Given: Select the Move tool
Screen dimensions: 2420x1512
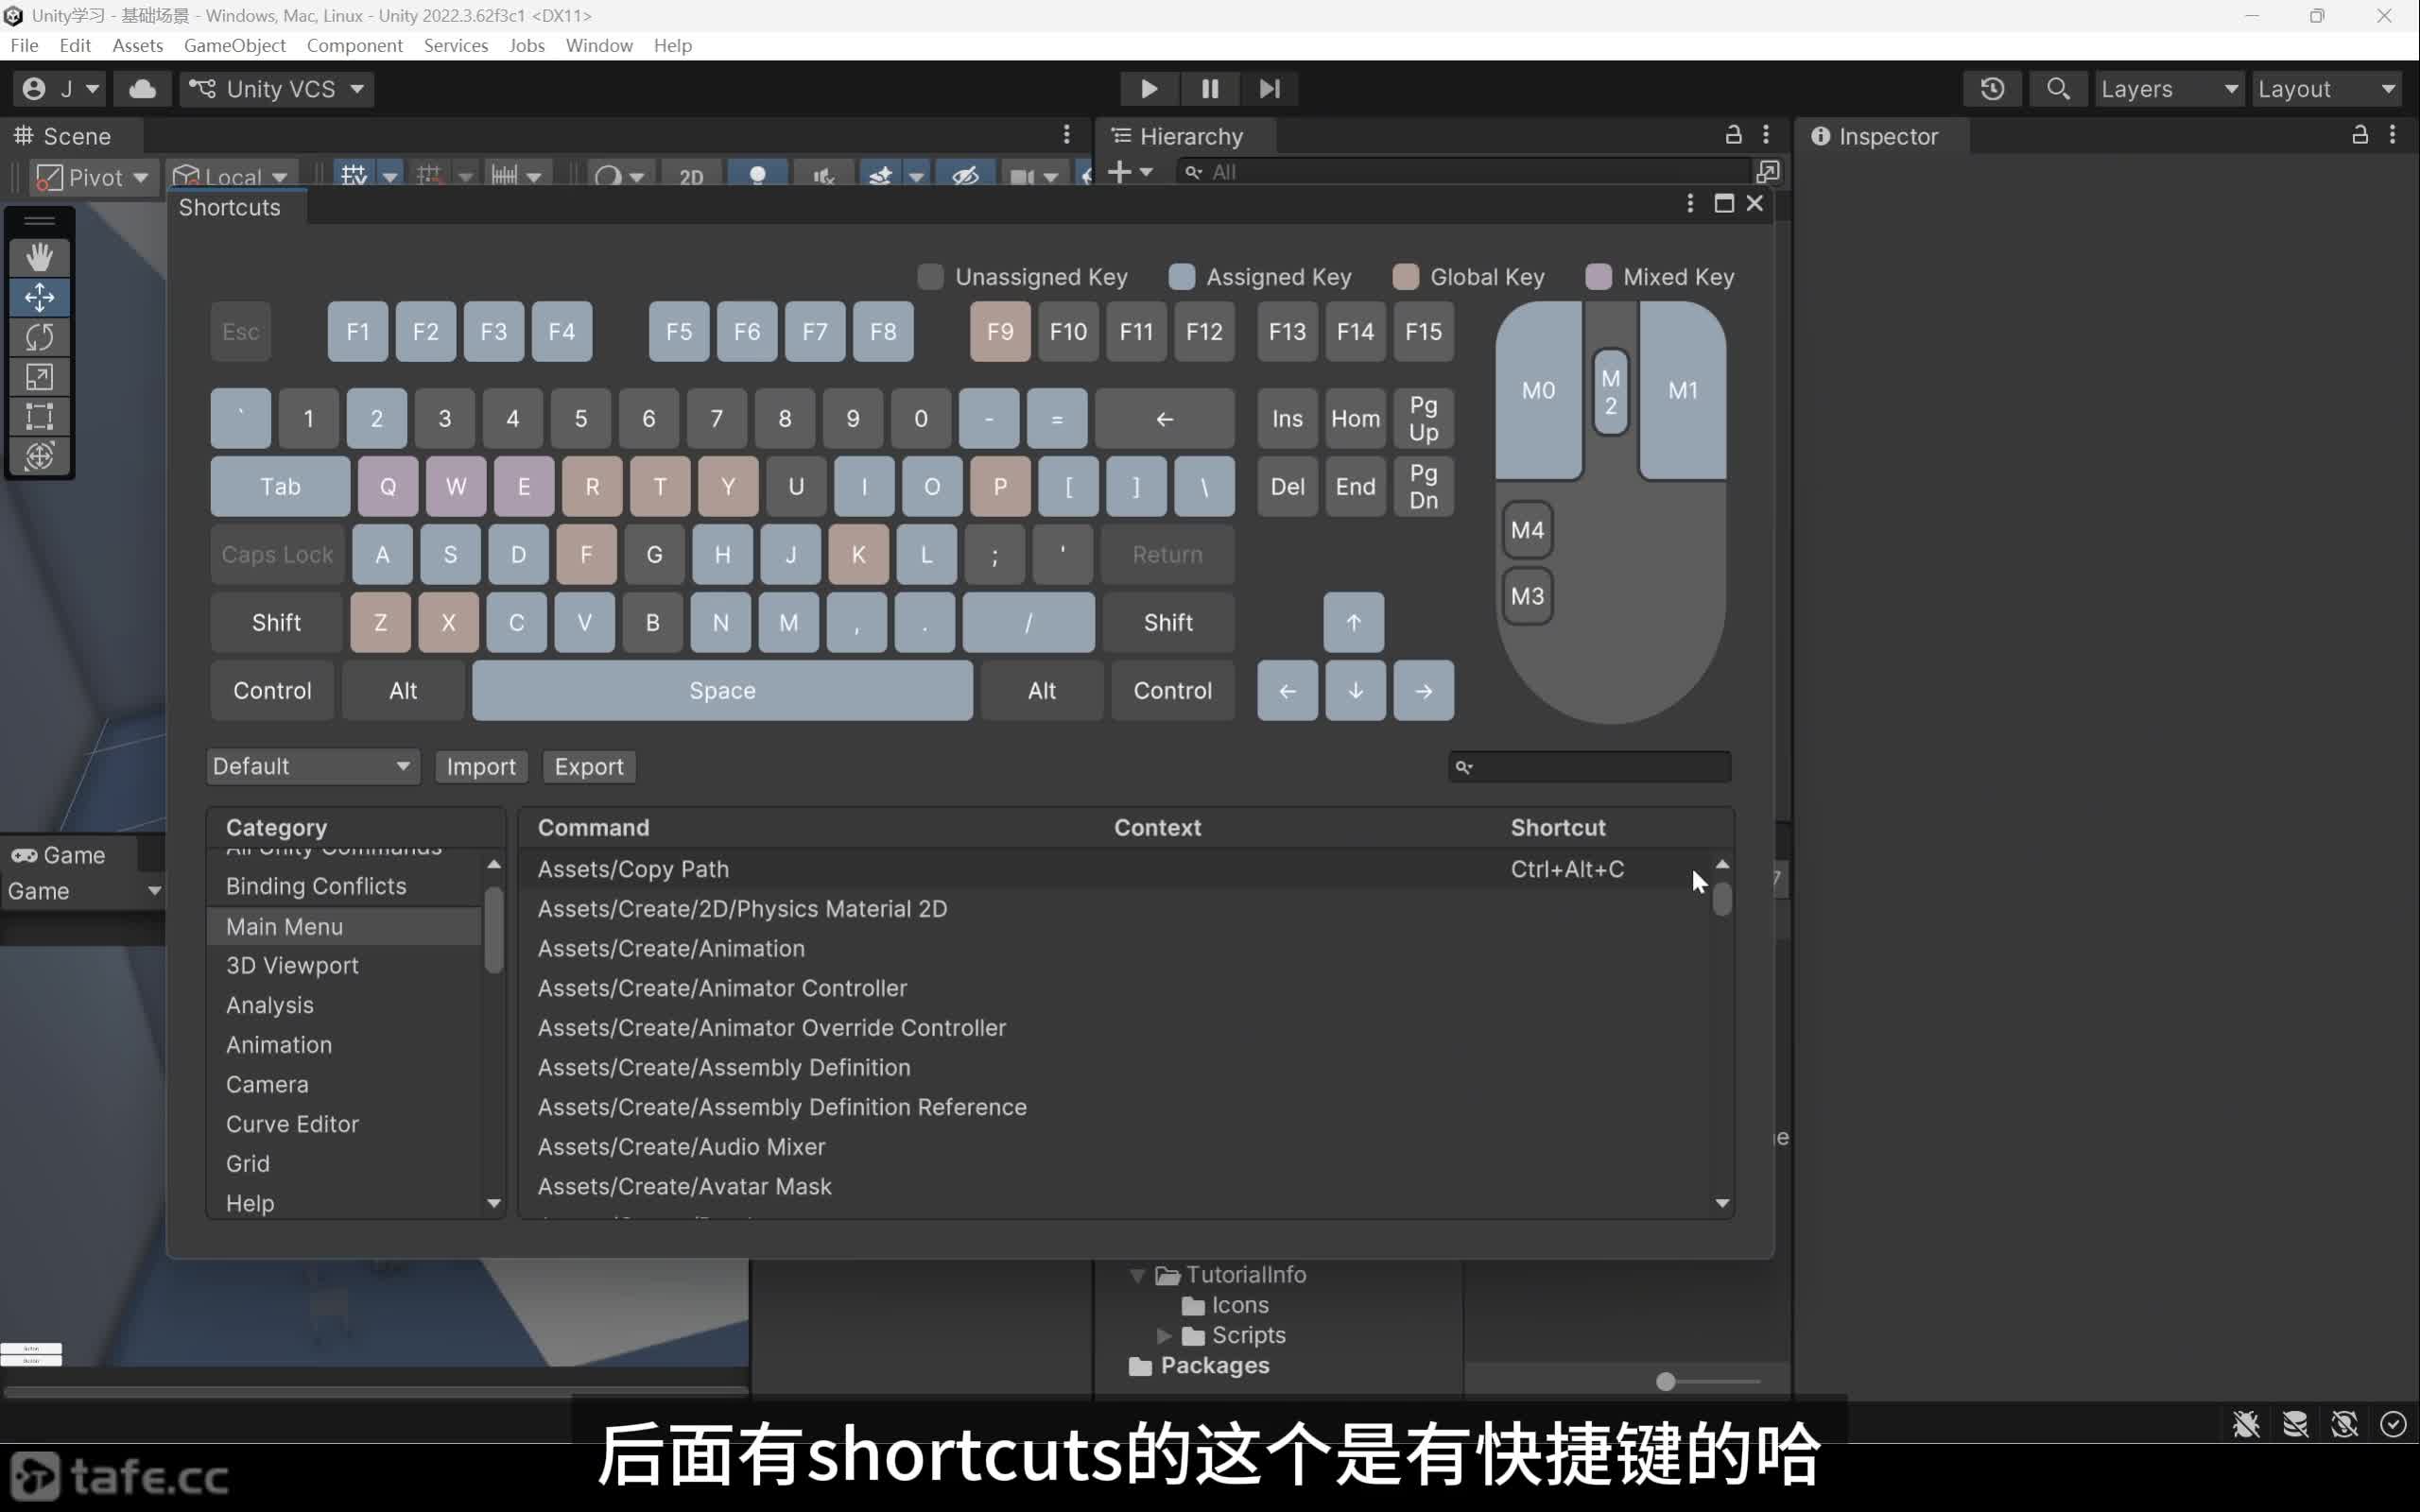Looking at the screenshot, I should (39, 297).
